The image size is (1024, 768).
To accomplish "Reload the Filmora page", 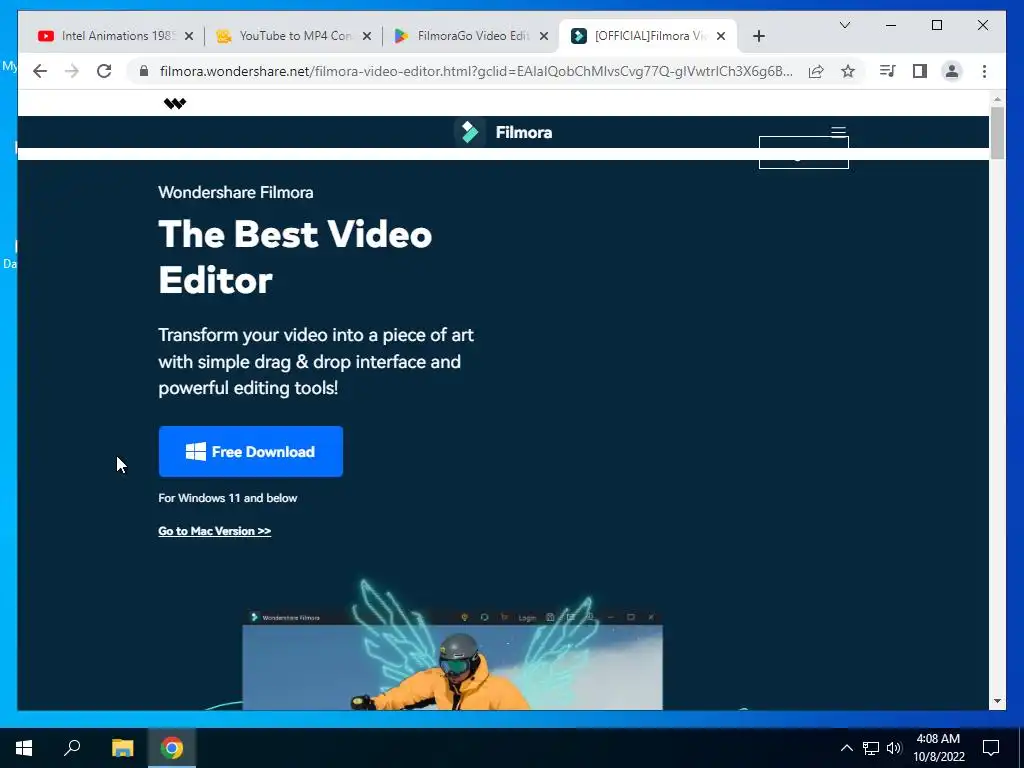I will tap(104, 71).
